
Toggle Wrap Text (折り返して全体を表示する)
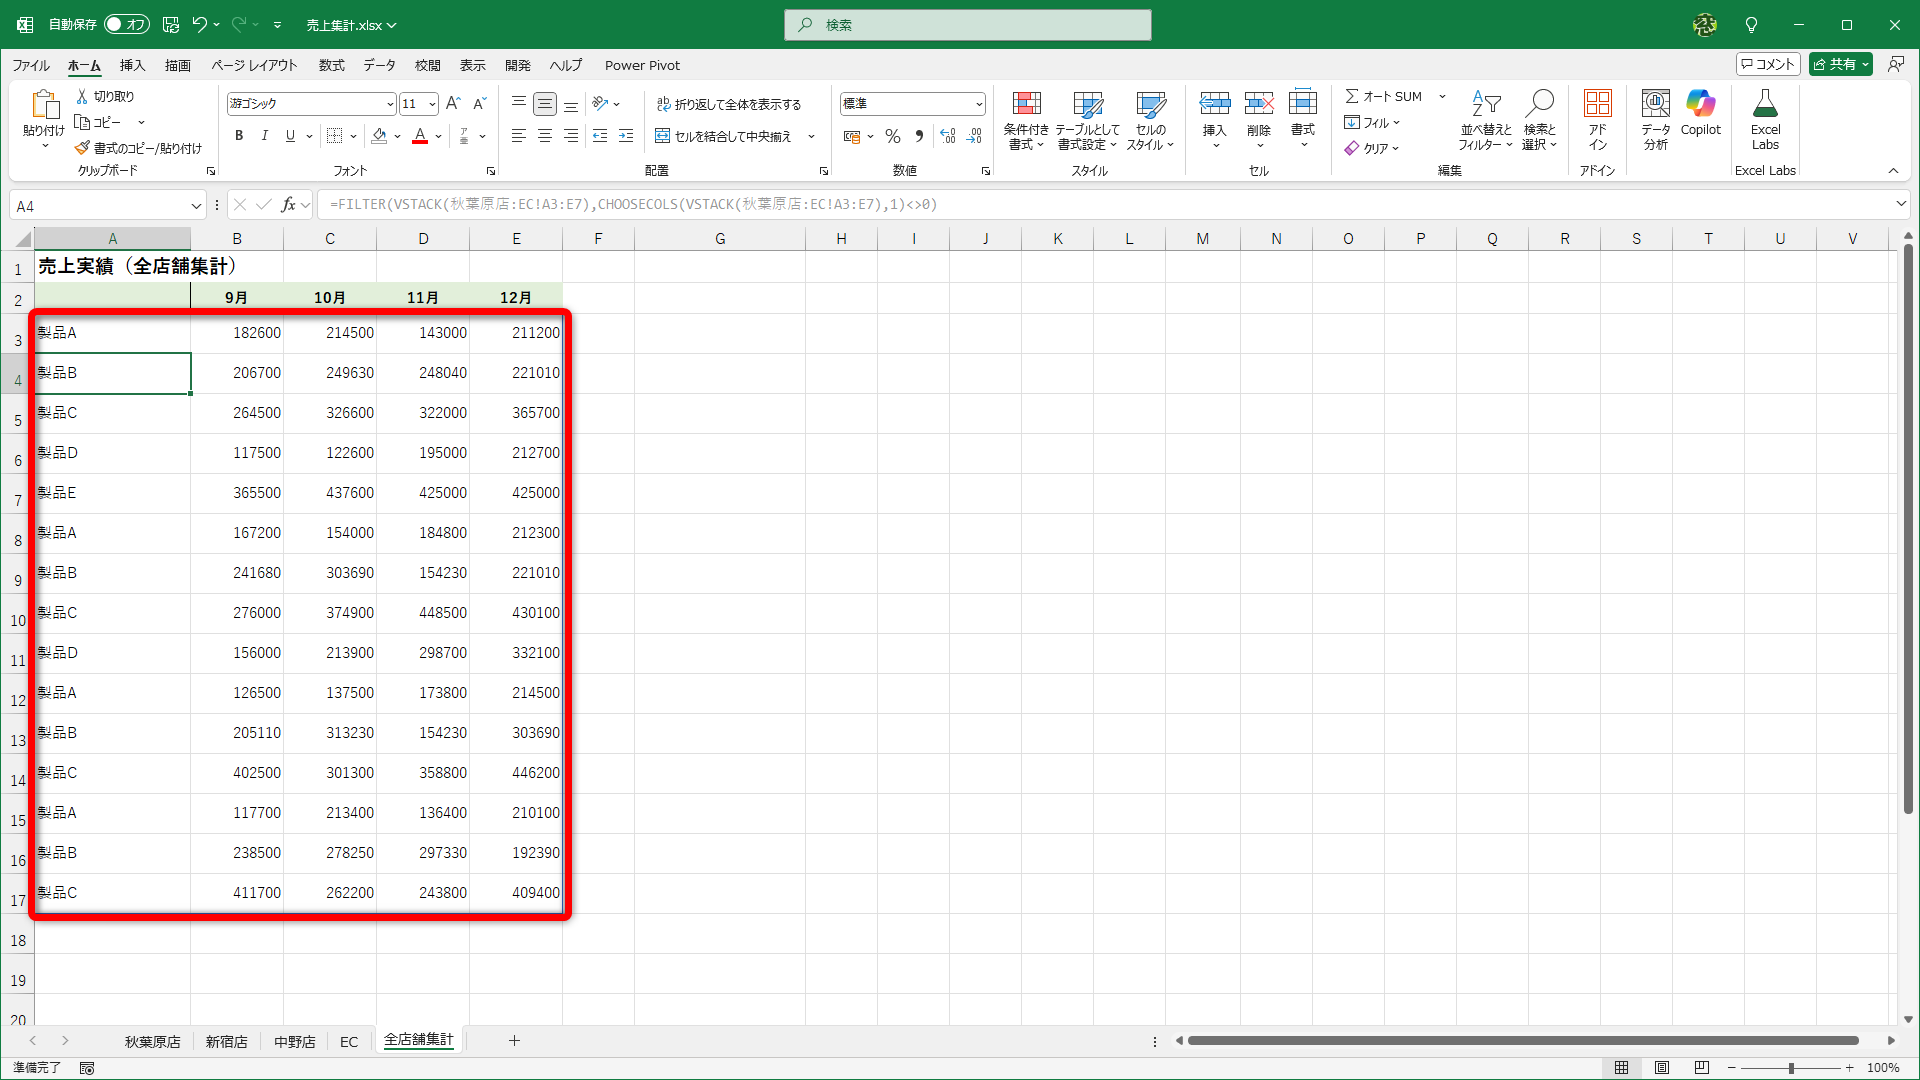(x=729, y=104)
